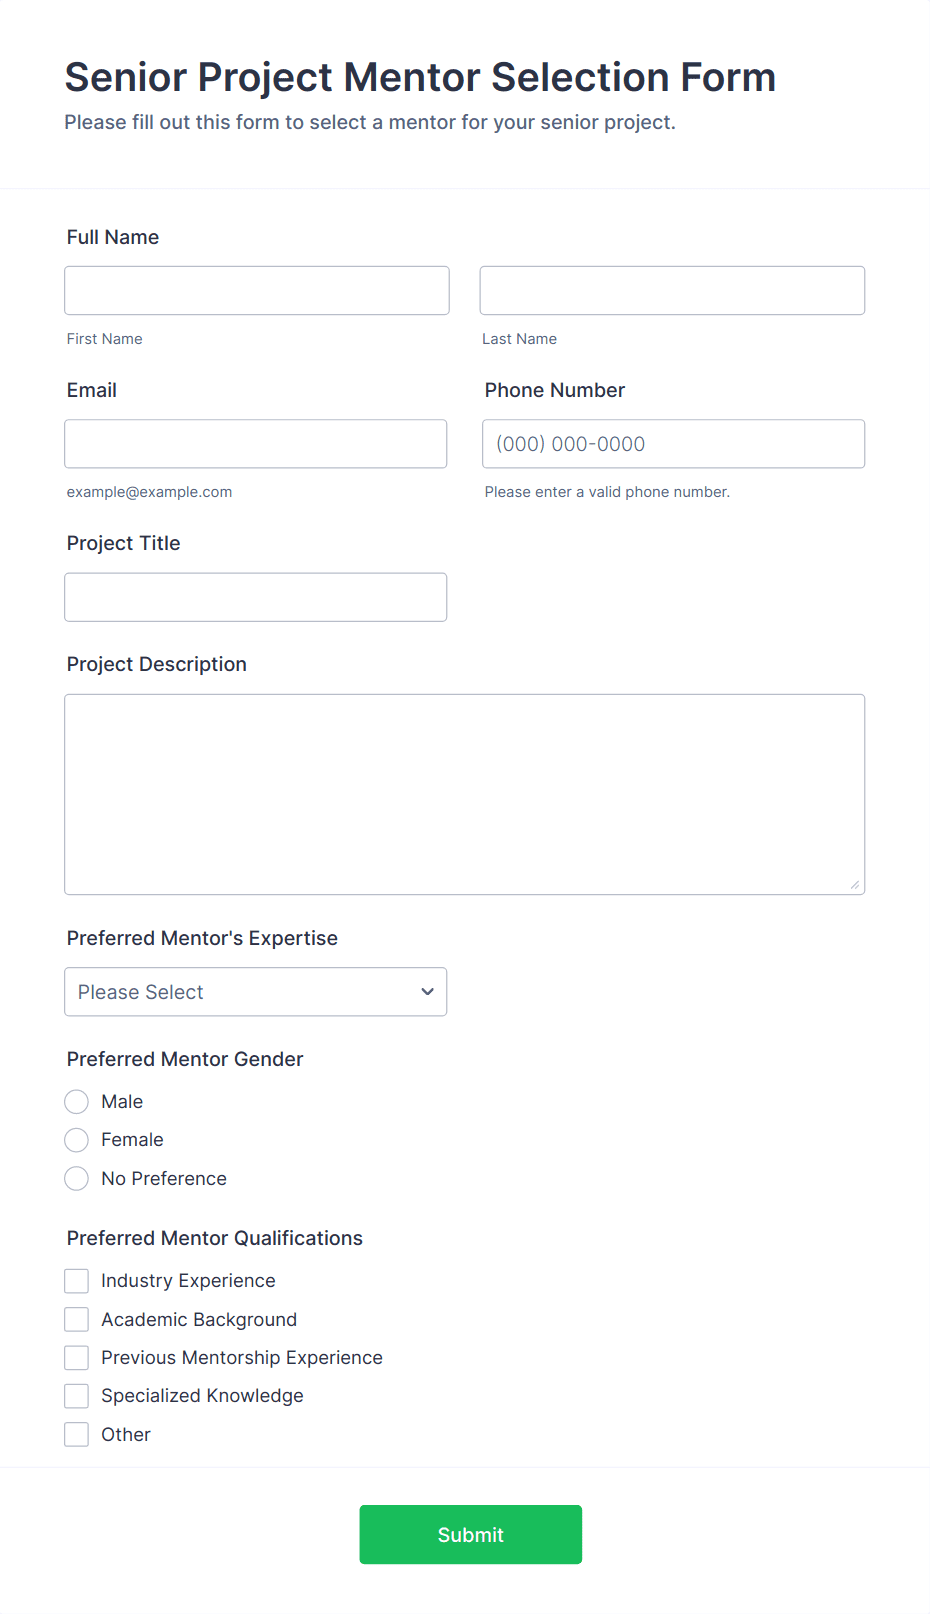Click the Project Description resize handle
This screenshot has height=1614, width=930.
(x=857, y=885)
